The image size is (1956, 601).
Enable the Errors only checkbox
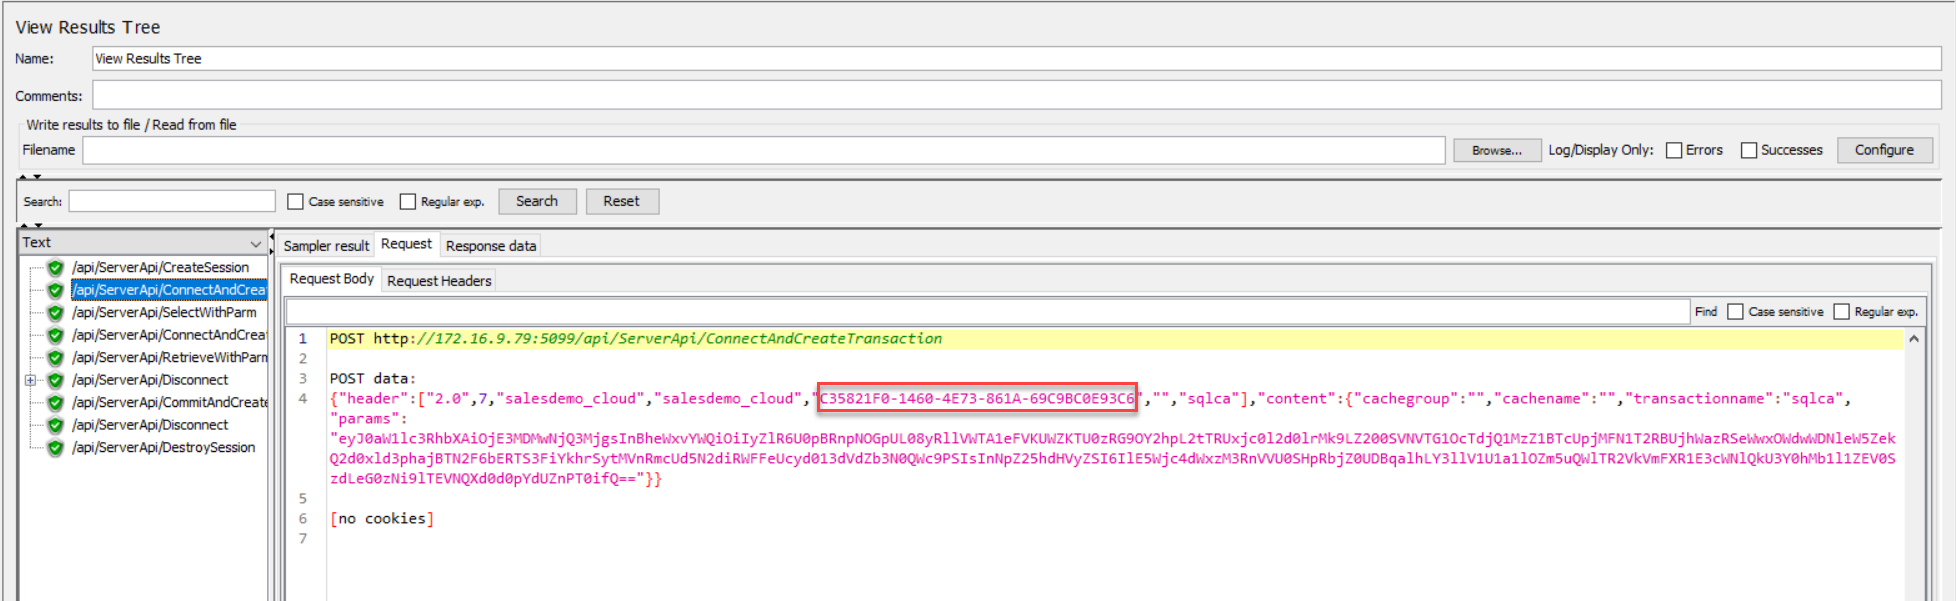[x=1674, y=150]
